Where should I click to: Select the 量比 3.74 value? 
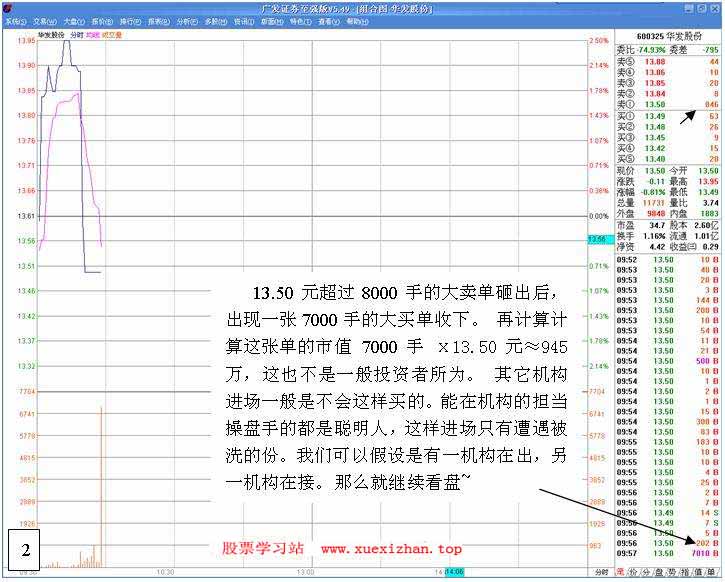[711, 202]
